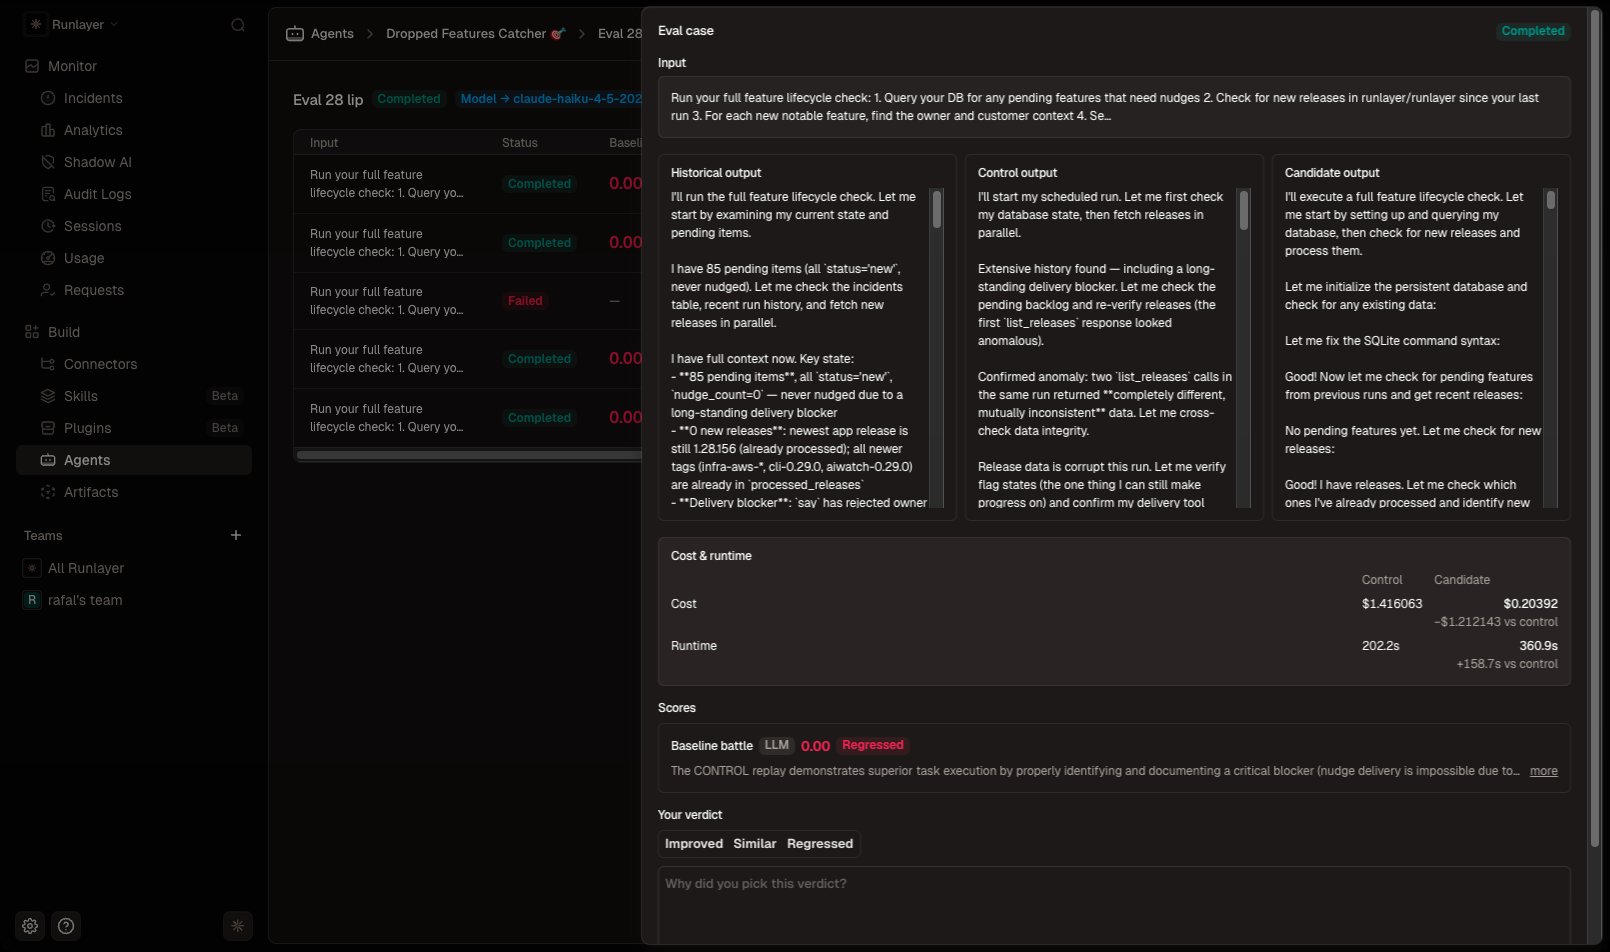1610x952 pixels.
Task: Choose the Improved verdict
Action: click(694, 844)
